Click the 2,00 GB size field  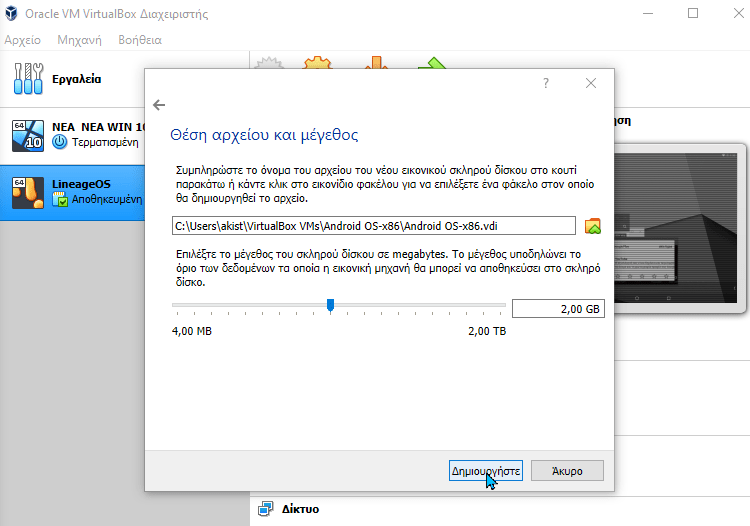click(x=558, y=309)
